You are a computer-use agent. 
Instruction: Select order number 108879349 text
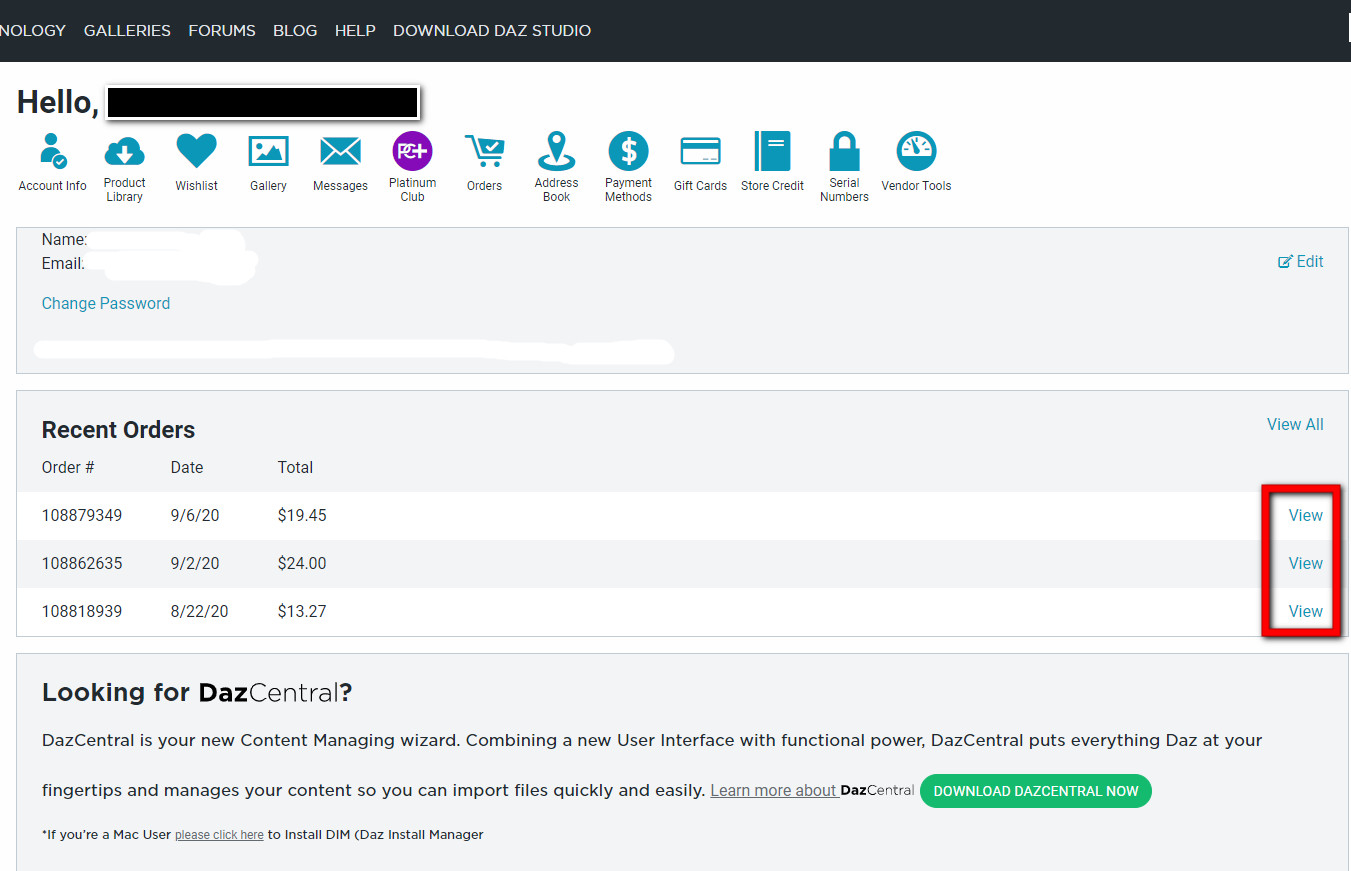pyautogui.click(x=82, y=515)
